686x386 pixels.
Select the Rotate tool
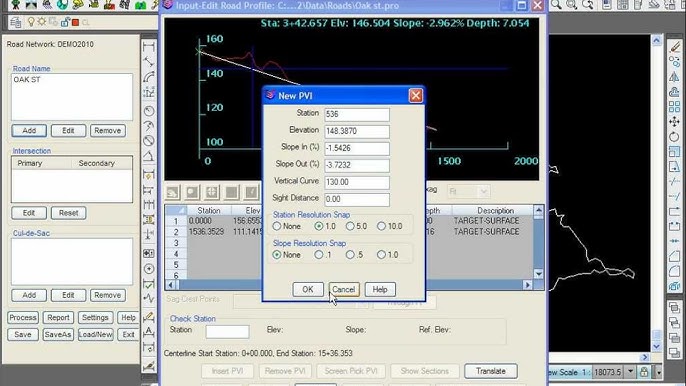pyautogui.click(x=674, y=137)
